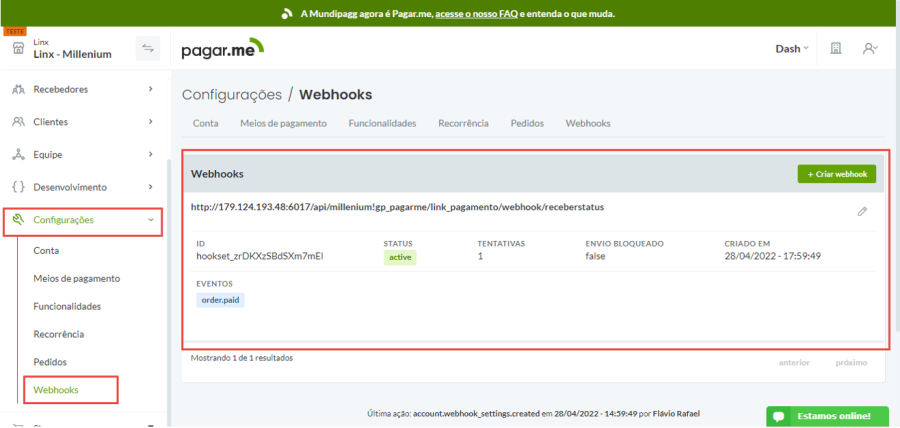Select Pedidos in sidebar submenu
Screen dimensions: 900x428
point(50,362)
